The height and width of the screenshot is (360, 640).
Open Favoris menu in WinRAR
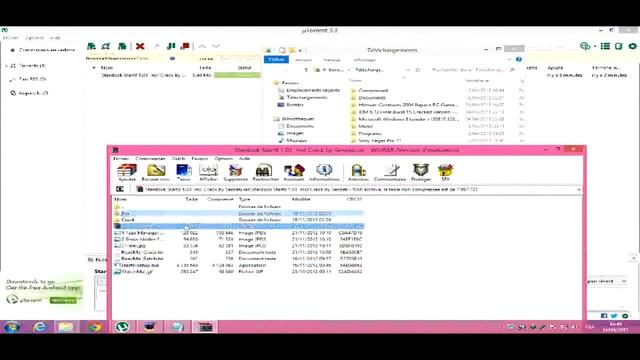coord(200,158)
